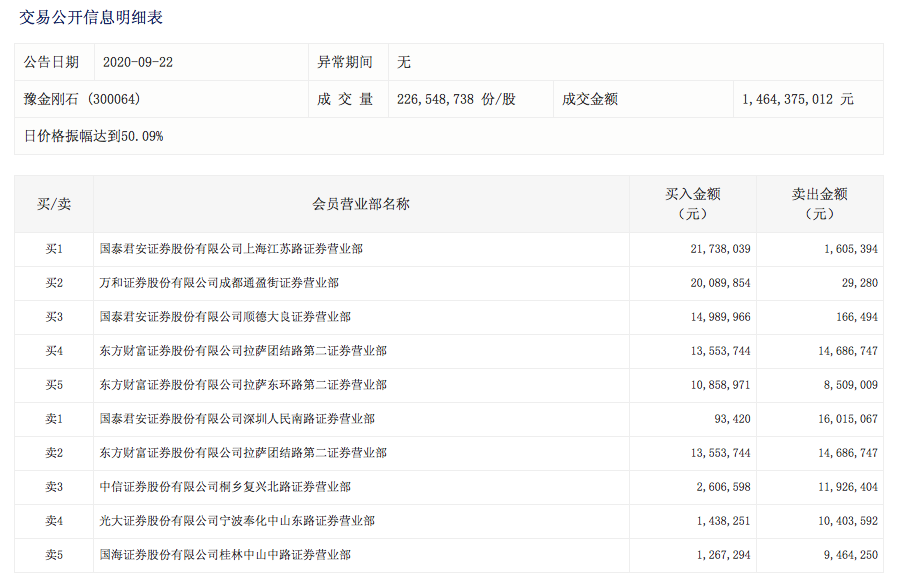The width and height of the screenshot is (897, 575).
Task: Select the 买2 row label
Action: click(54, 283)
